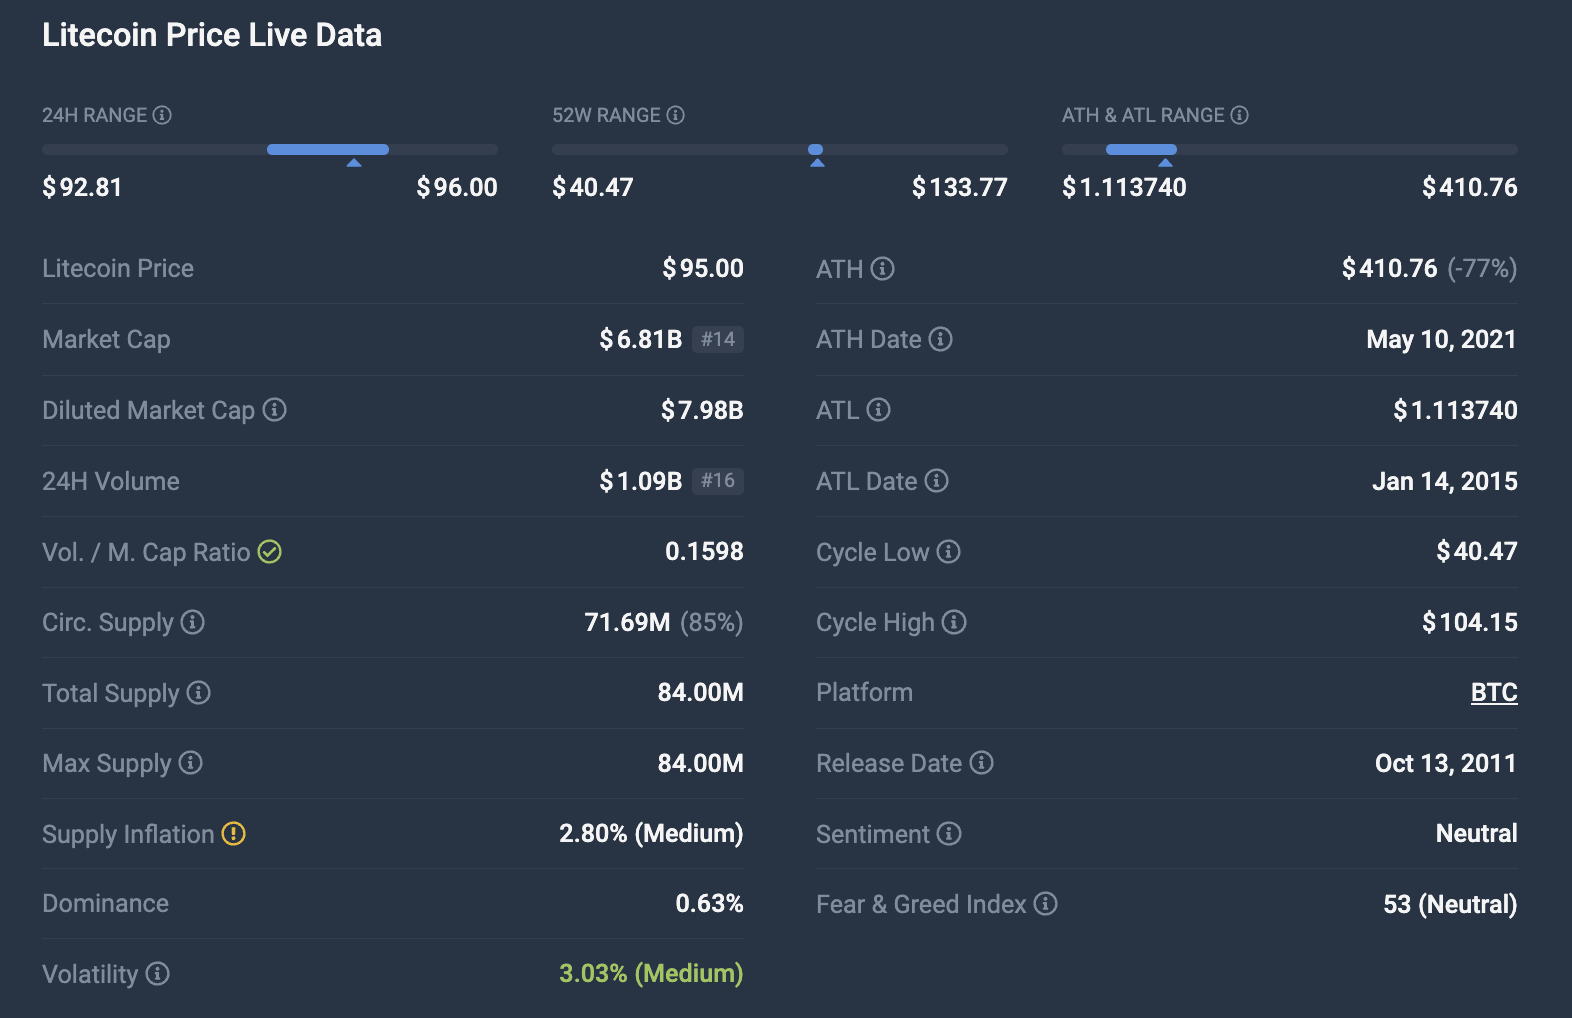The width and height of the screenshot is (1572, 1018).
Task: Click the $410.76 value under ATH & ATL RANGE
Action: tap(1470, 187)
